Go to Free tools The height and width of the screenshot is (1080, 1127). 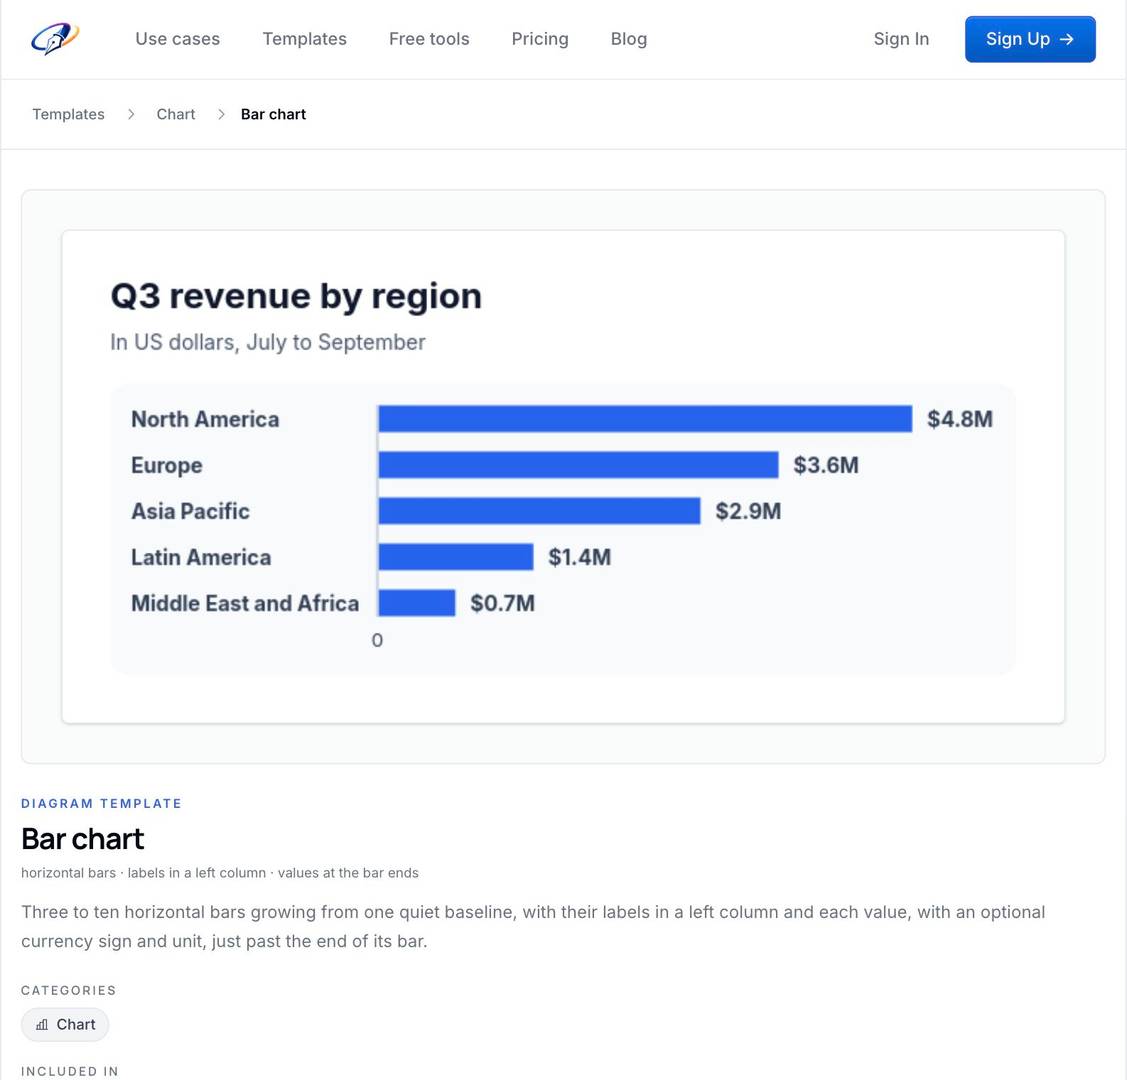(429, 39)
